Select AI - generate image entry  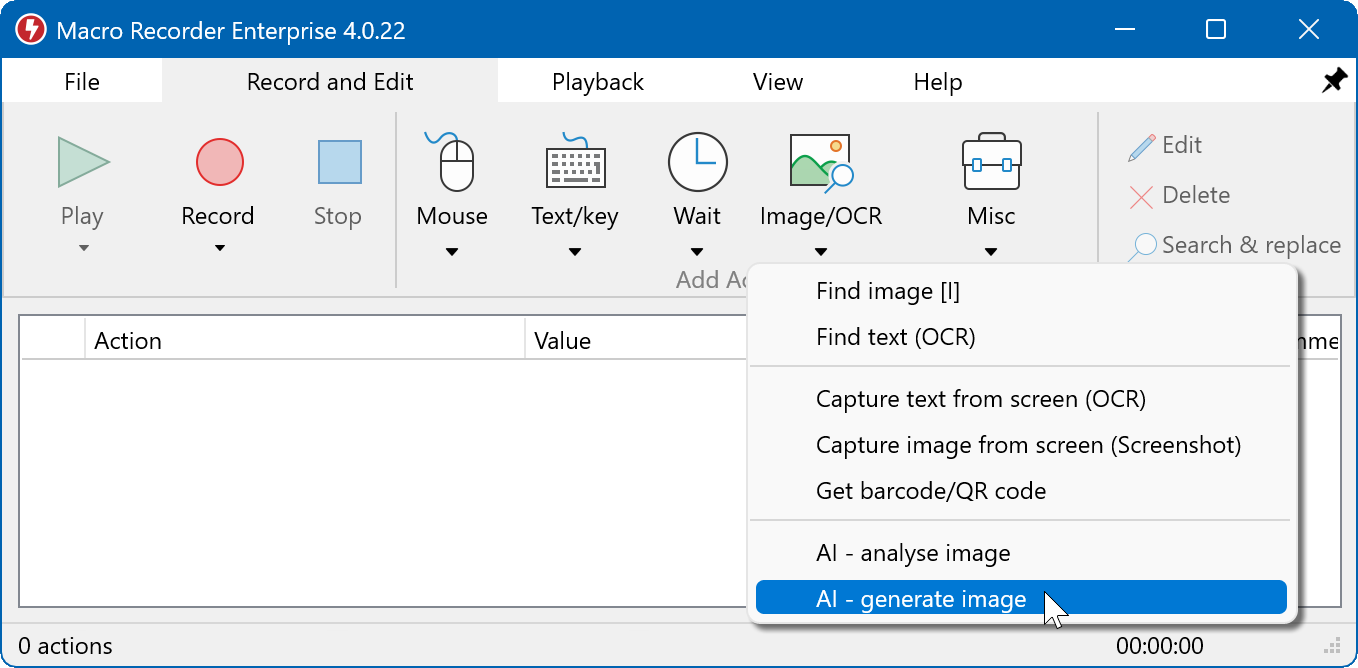click(1021, 598)
